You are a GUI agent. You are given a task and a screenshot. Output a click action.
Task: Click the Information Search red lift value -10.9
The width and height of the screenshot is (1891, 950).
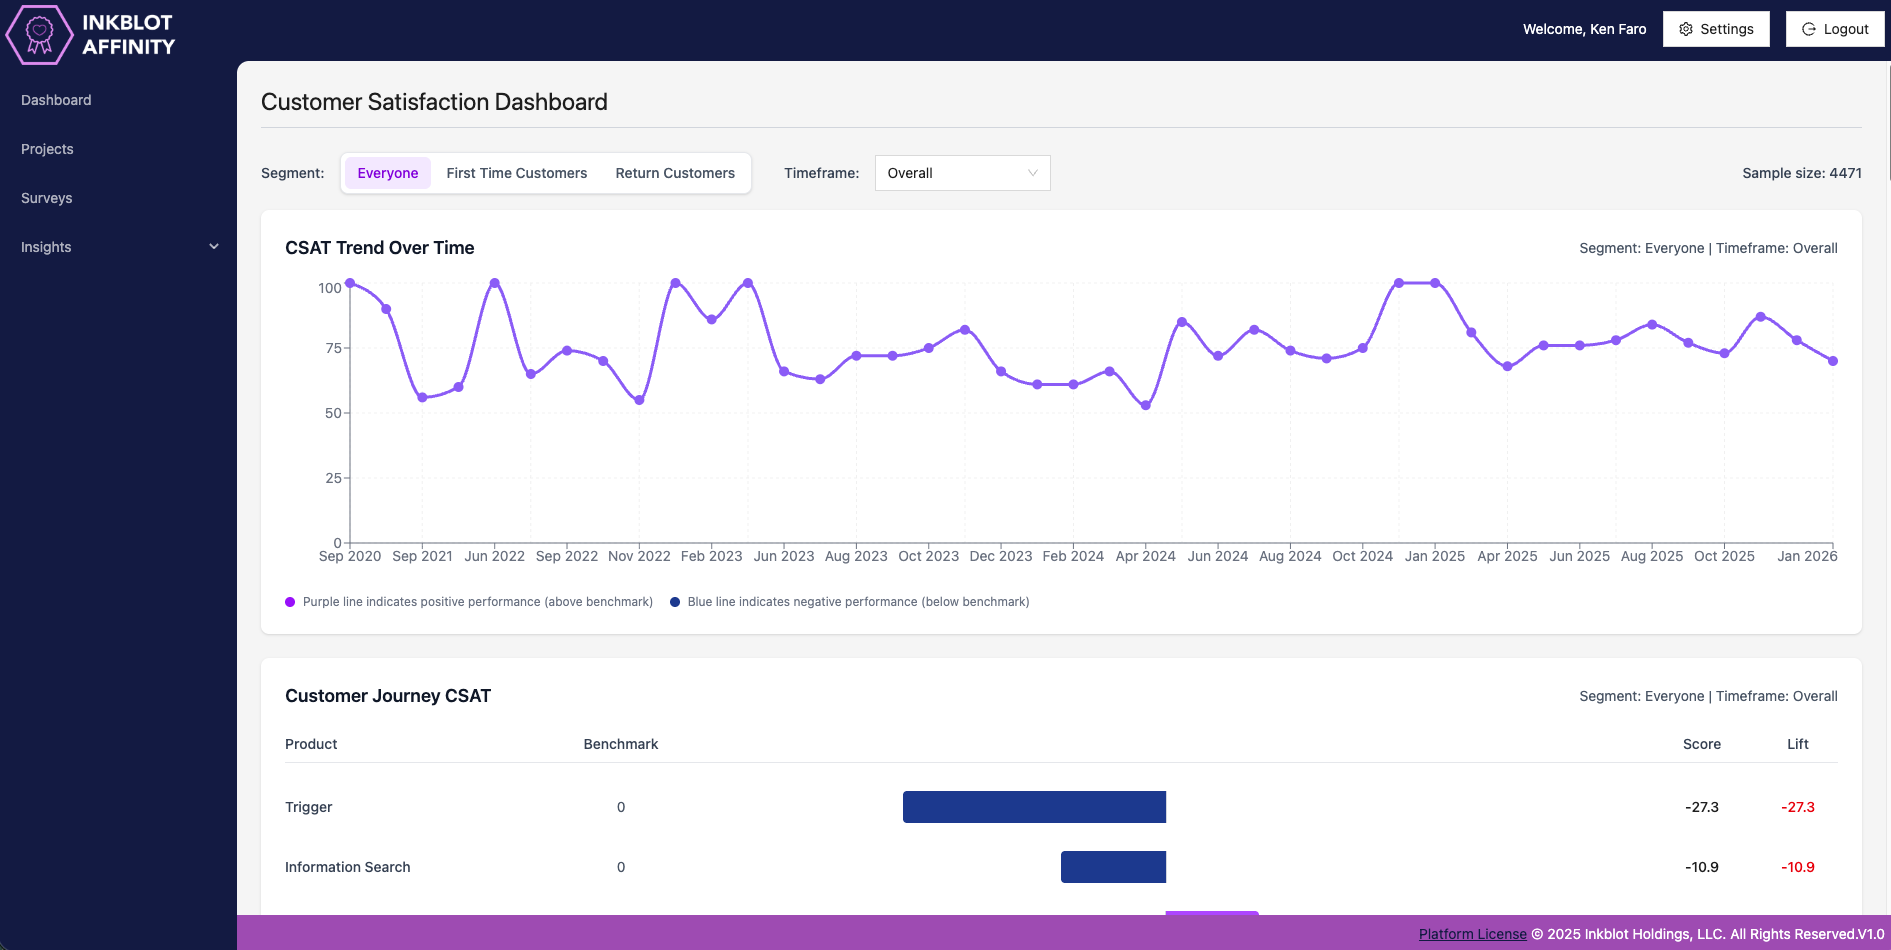[1797, 867]
